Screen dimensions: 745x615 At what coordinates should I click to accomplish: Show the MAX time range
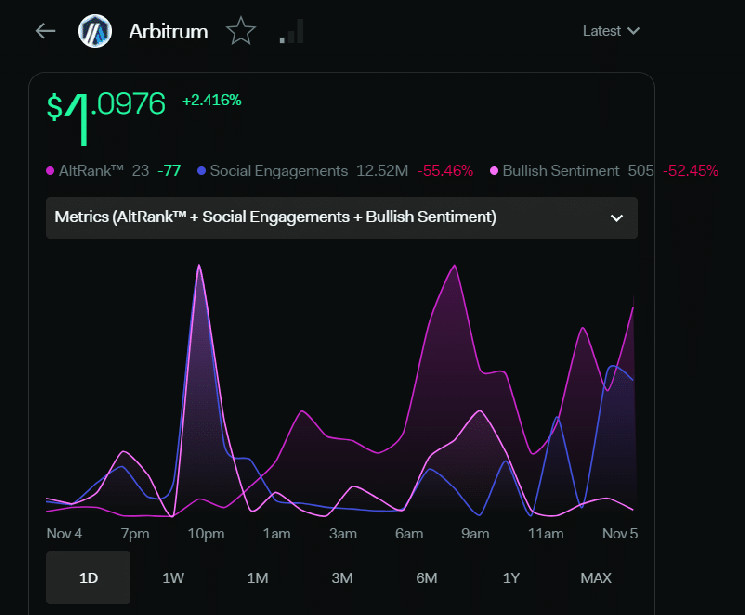tap(596, 577)
